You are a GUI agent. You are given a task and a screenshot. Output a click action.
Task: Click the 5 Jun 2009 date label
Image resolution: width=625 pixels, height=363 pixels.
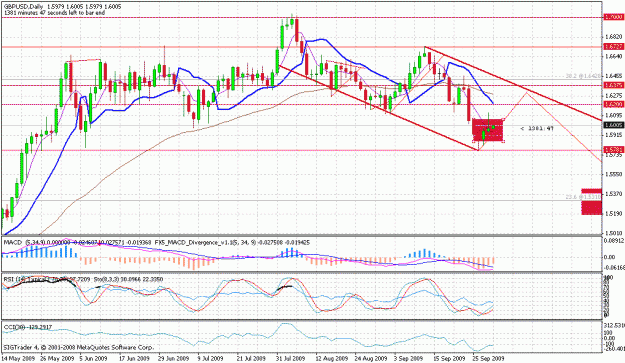93,358
